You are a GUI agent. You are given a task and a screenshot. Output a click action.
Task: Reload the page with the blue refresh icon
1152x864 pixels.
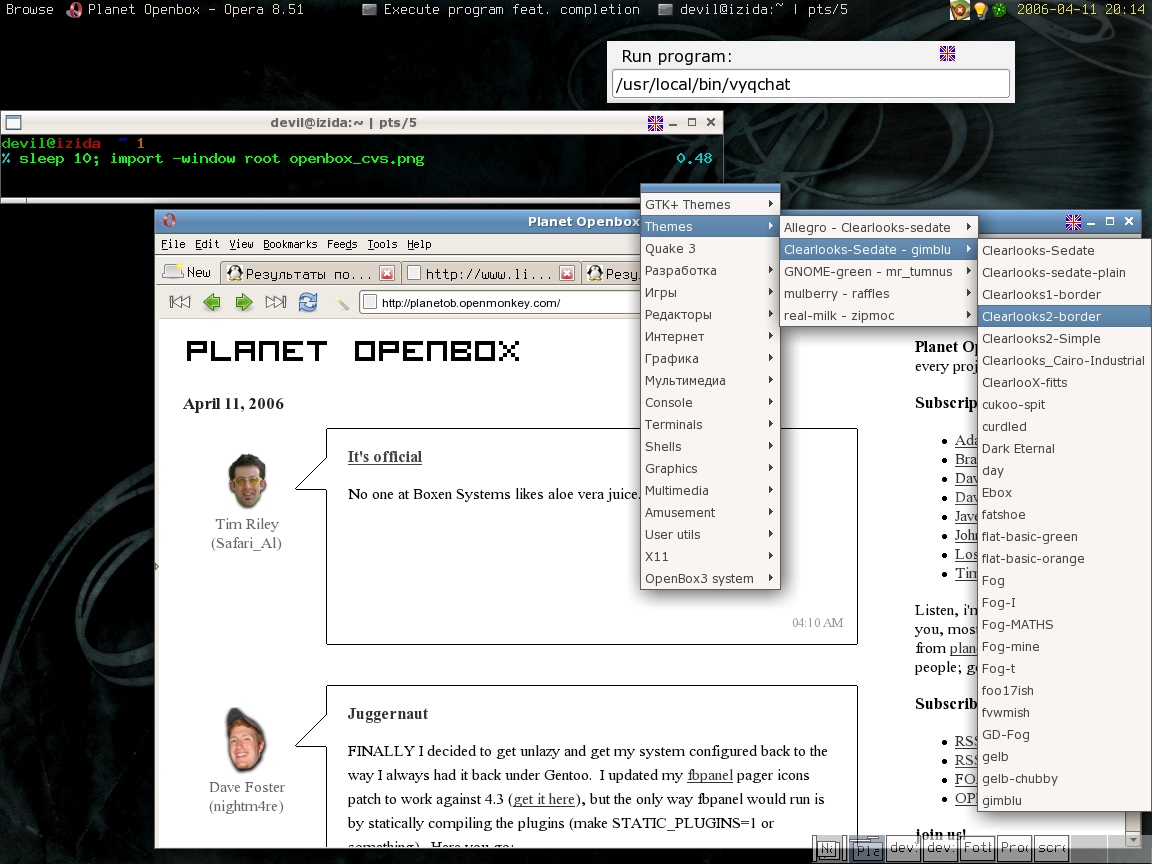pos(308,302)
